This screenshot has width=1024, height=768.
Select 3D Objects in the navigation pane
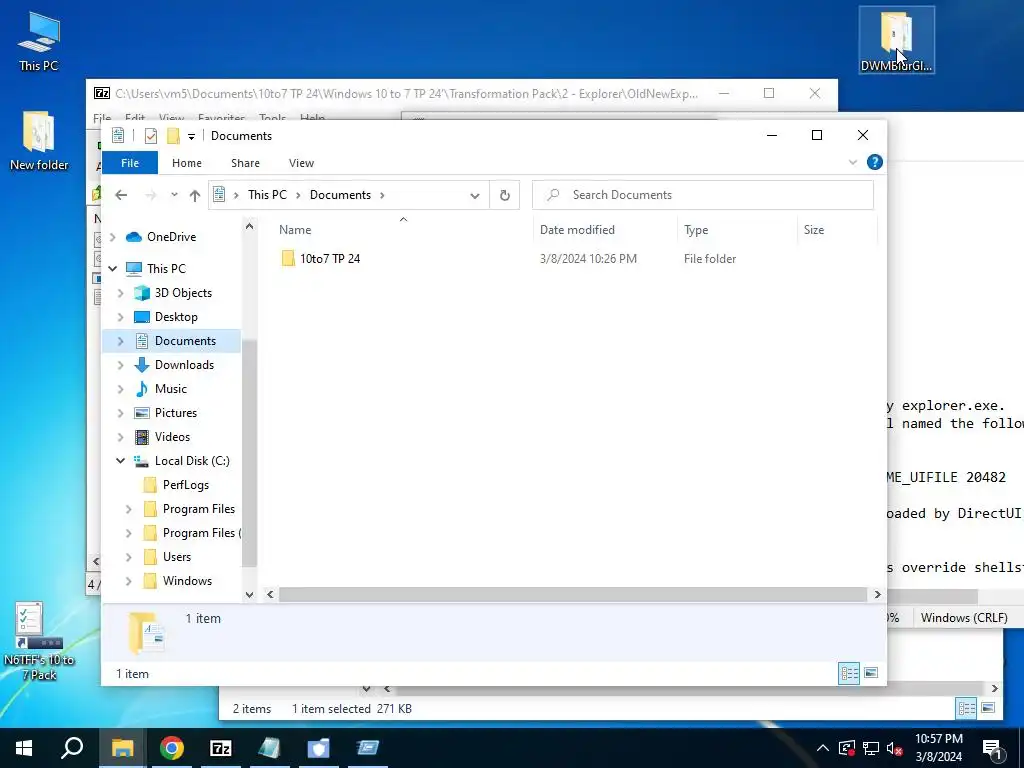pyautogui.click(x=183, y=293)
